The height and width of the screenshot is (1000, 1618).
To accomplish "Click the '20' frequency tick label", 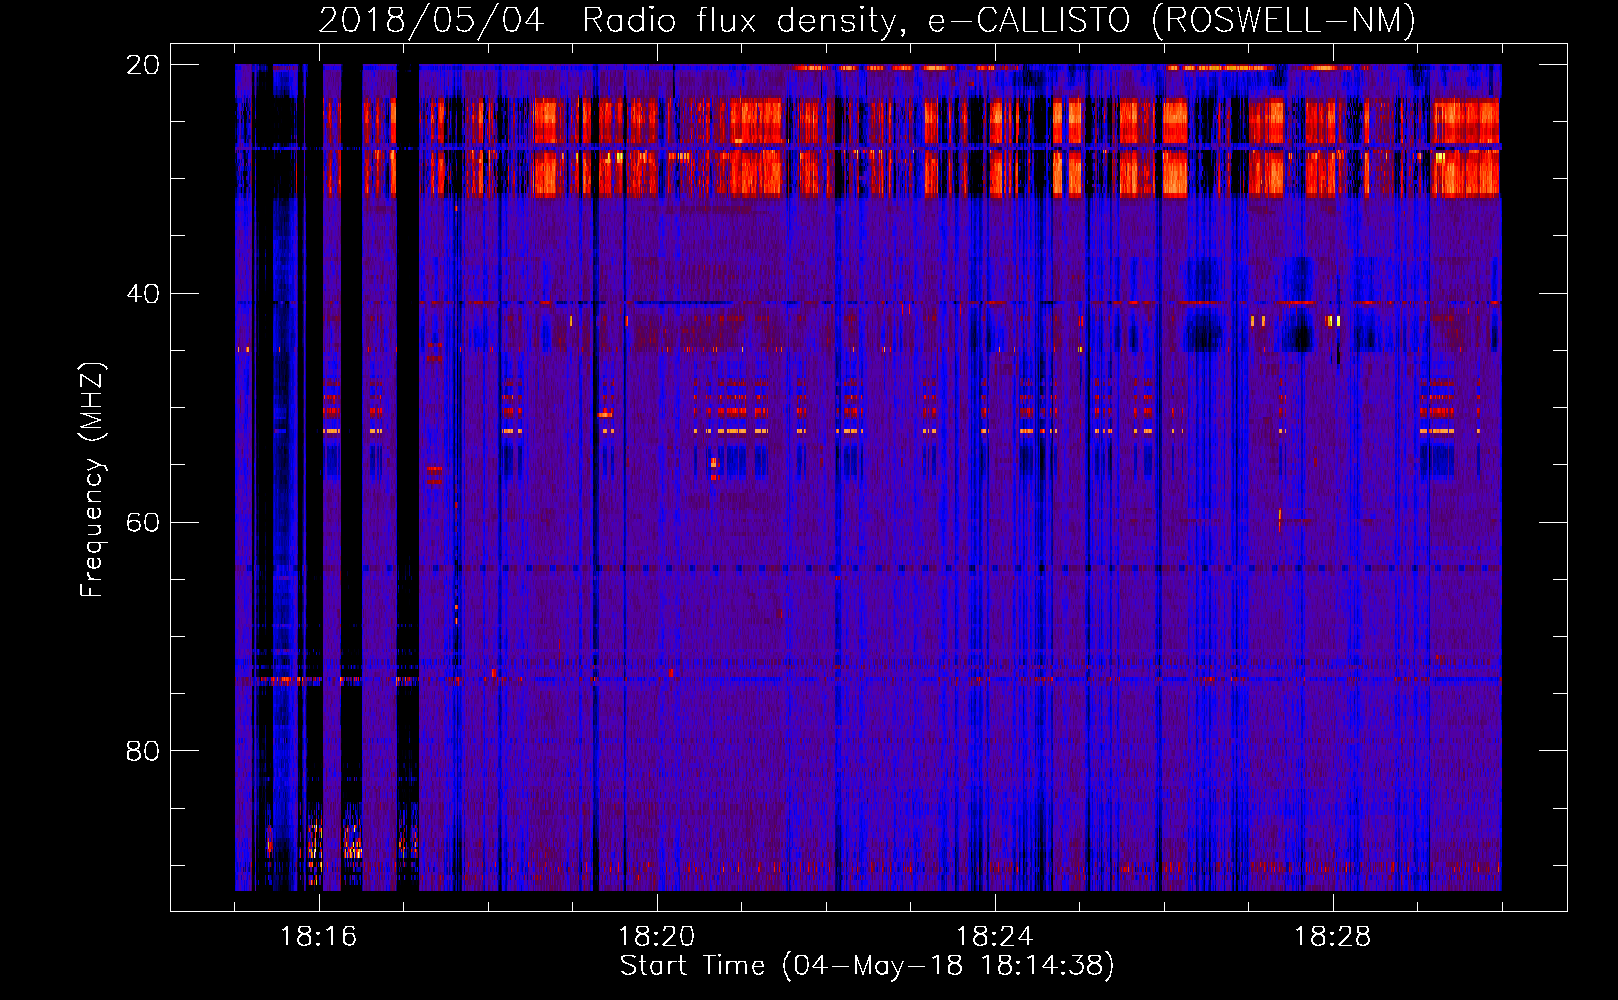I will [x=142, y=65].
